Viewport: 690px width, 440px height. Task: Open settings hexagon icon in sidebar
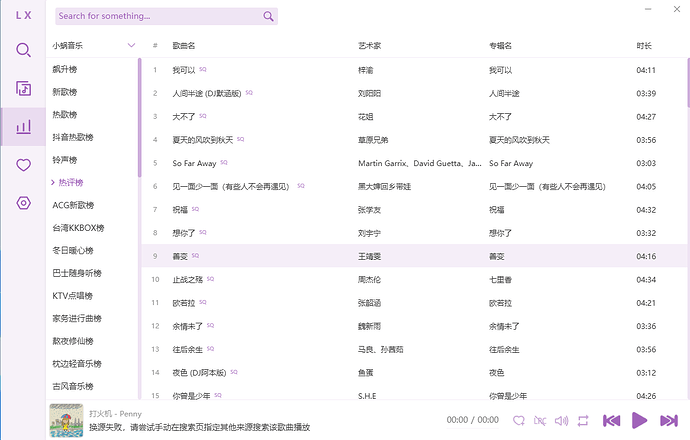click(x=23, y=203)
